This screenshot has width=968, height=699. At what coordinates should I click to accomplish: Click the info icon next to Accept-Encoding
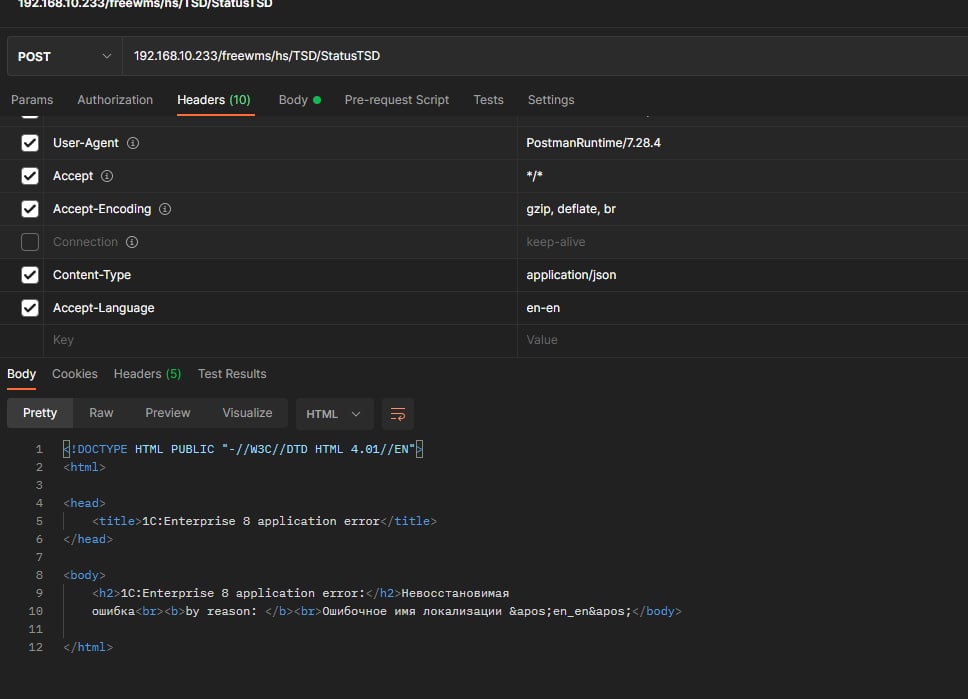(x=165, y=209)
